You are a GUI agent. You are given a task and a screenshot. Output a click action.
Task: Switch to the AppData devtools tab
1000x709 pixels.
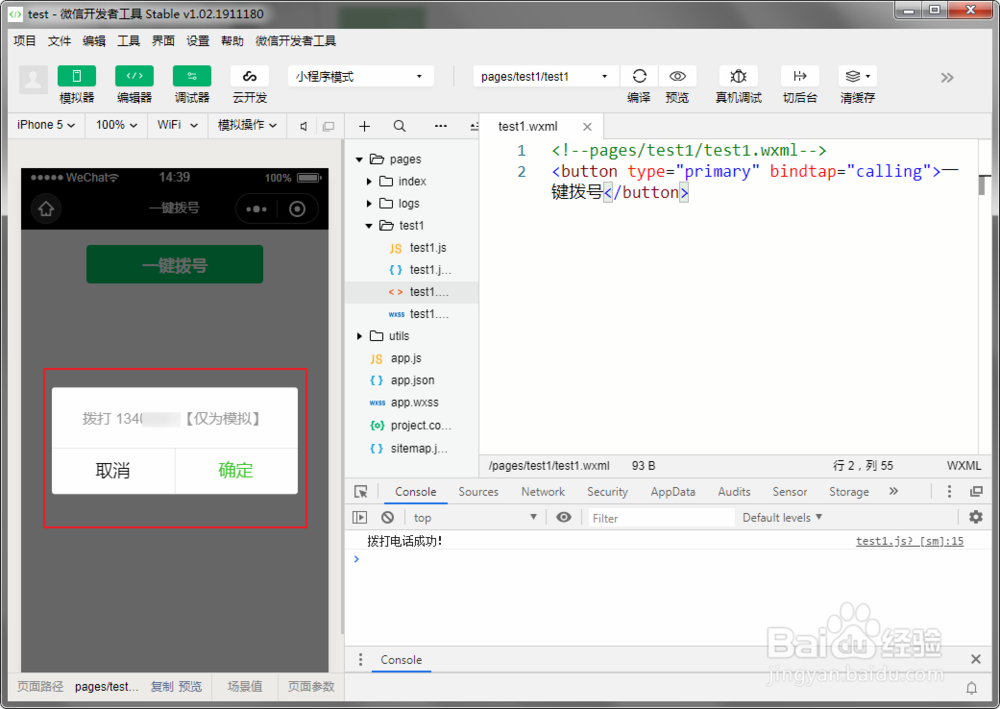(673, 492)
